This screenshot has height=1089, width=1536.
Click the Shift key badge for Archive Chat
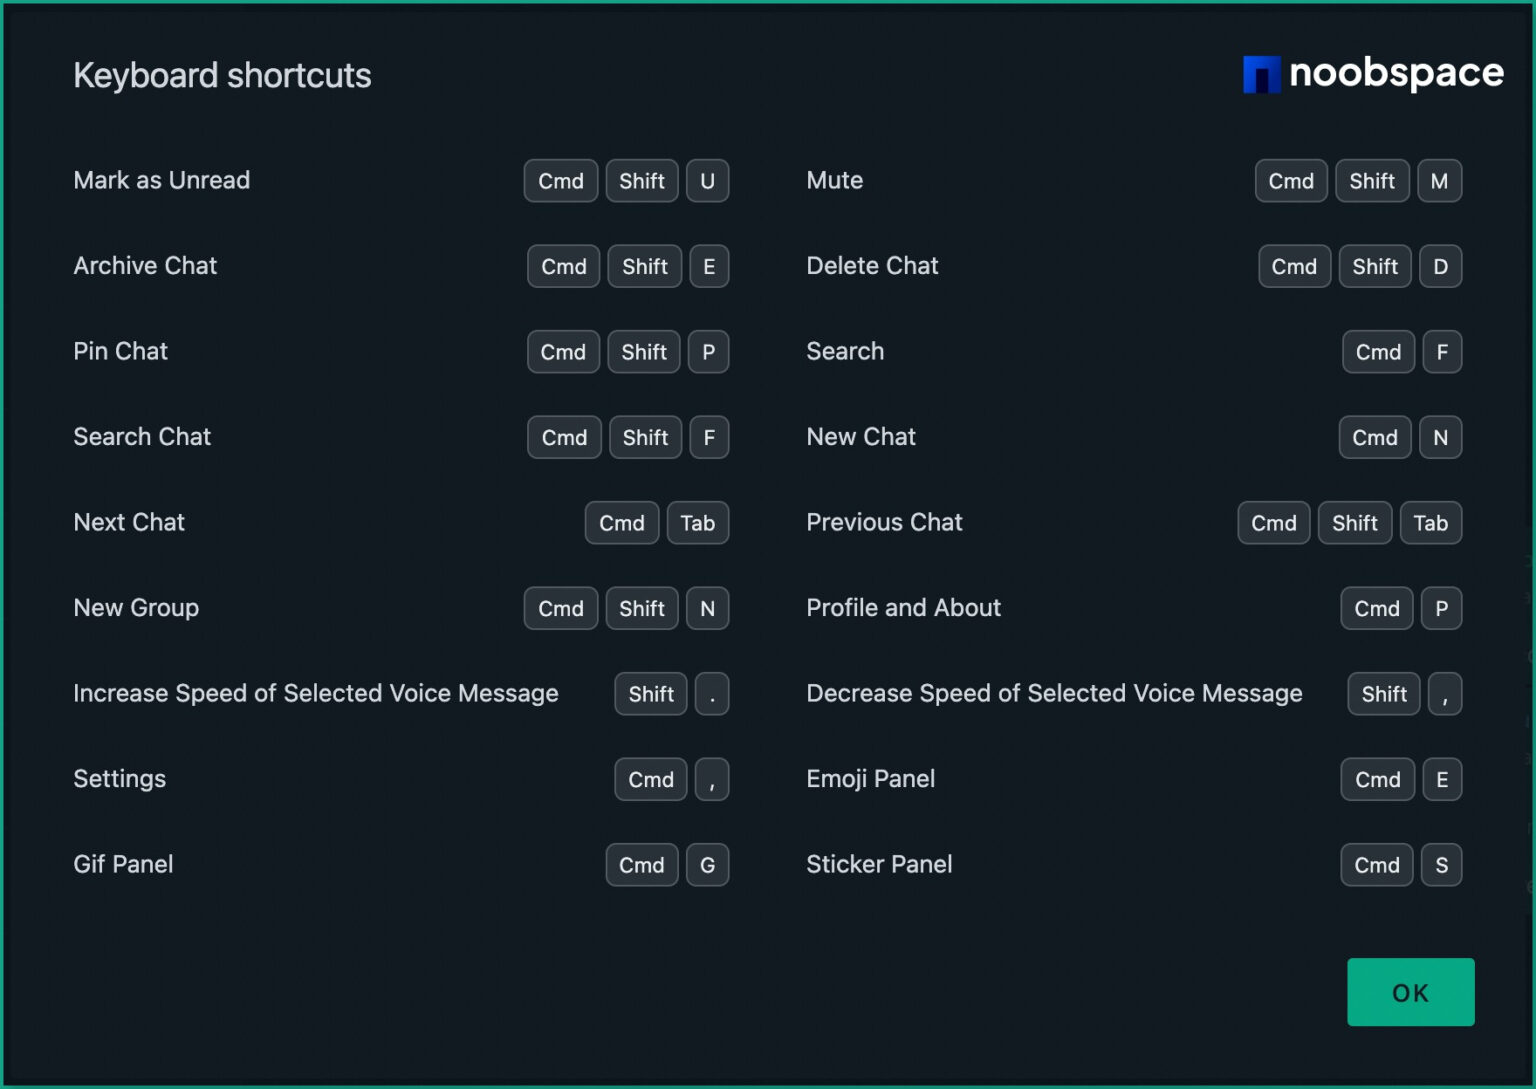coord(644,266)
